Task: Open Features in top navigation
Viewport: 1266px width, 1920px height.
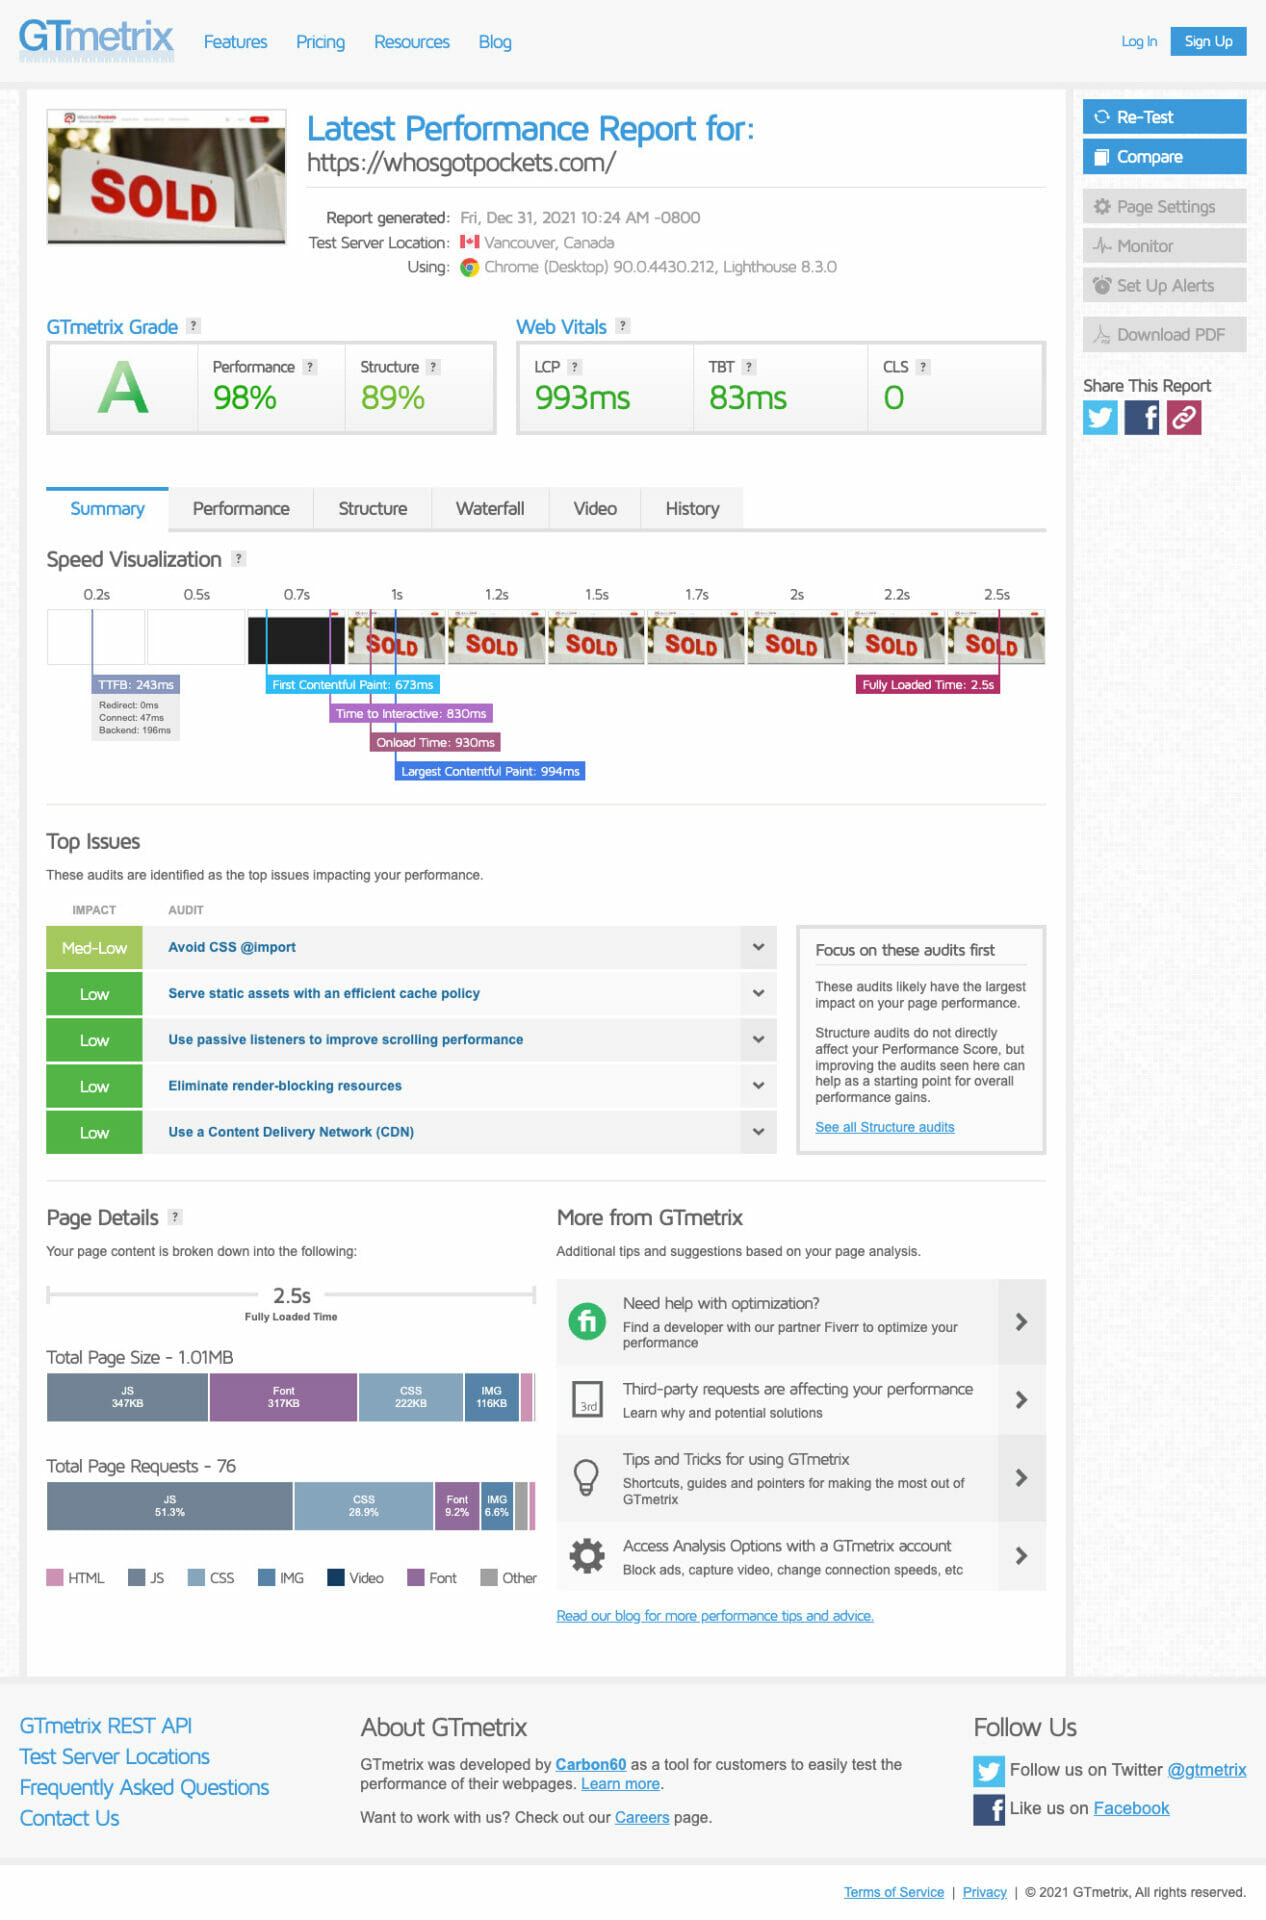Action: tap(235, 42)
